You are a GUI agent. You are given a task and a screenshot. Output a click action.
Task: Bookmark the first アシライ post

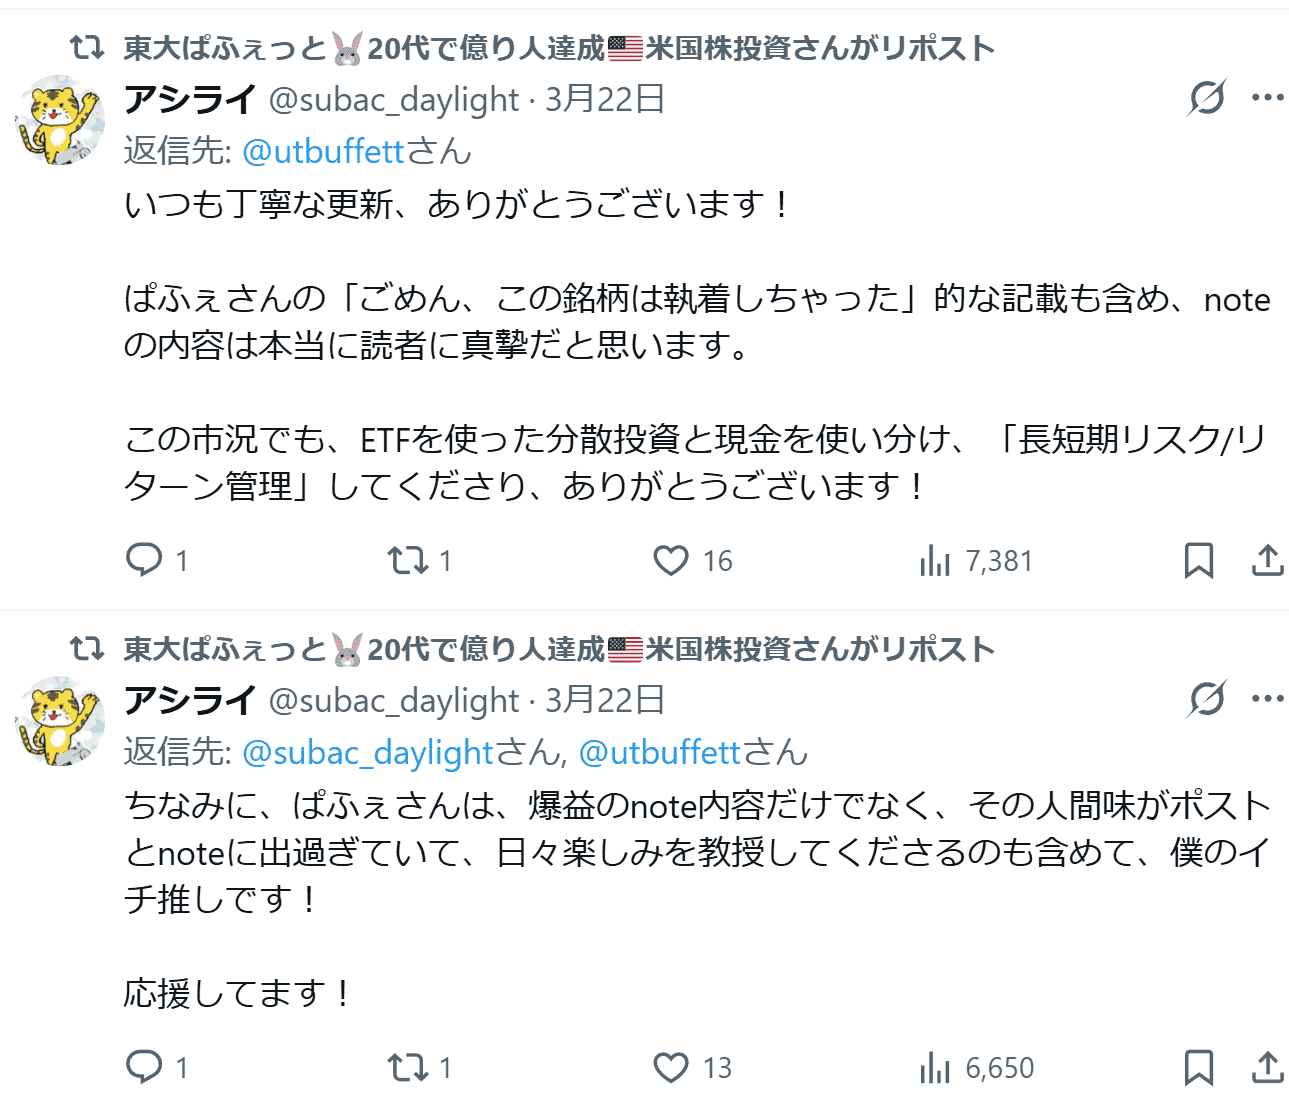[1198, 560]
